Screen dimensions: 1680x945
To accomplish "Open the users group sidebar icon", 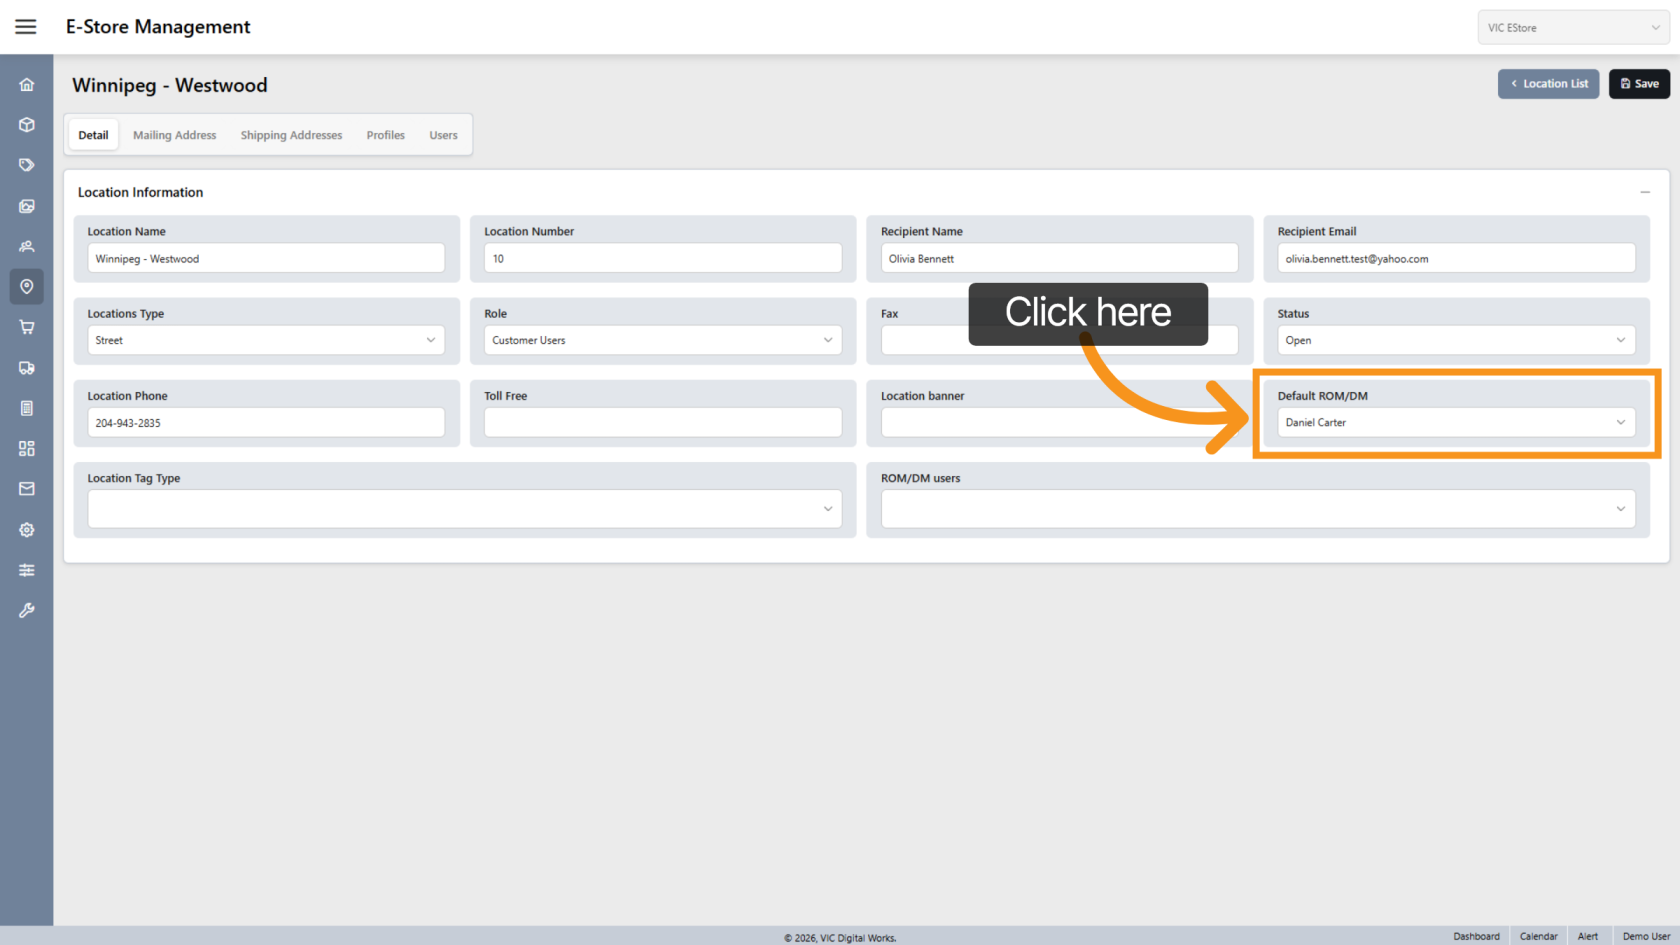I will coord(27,246).
